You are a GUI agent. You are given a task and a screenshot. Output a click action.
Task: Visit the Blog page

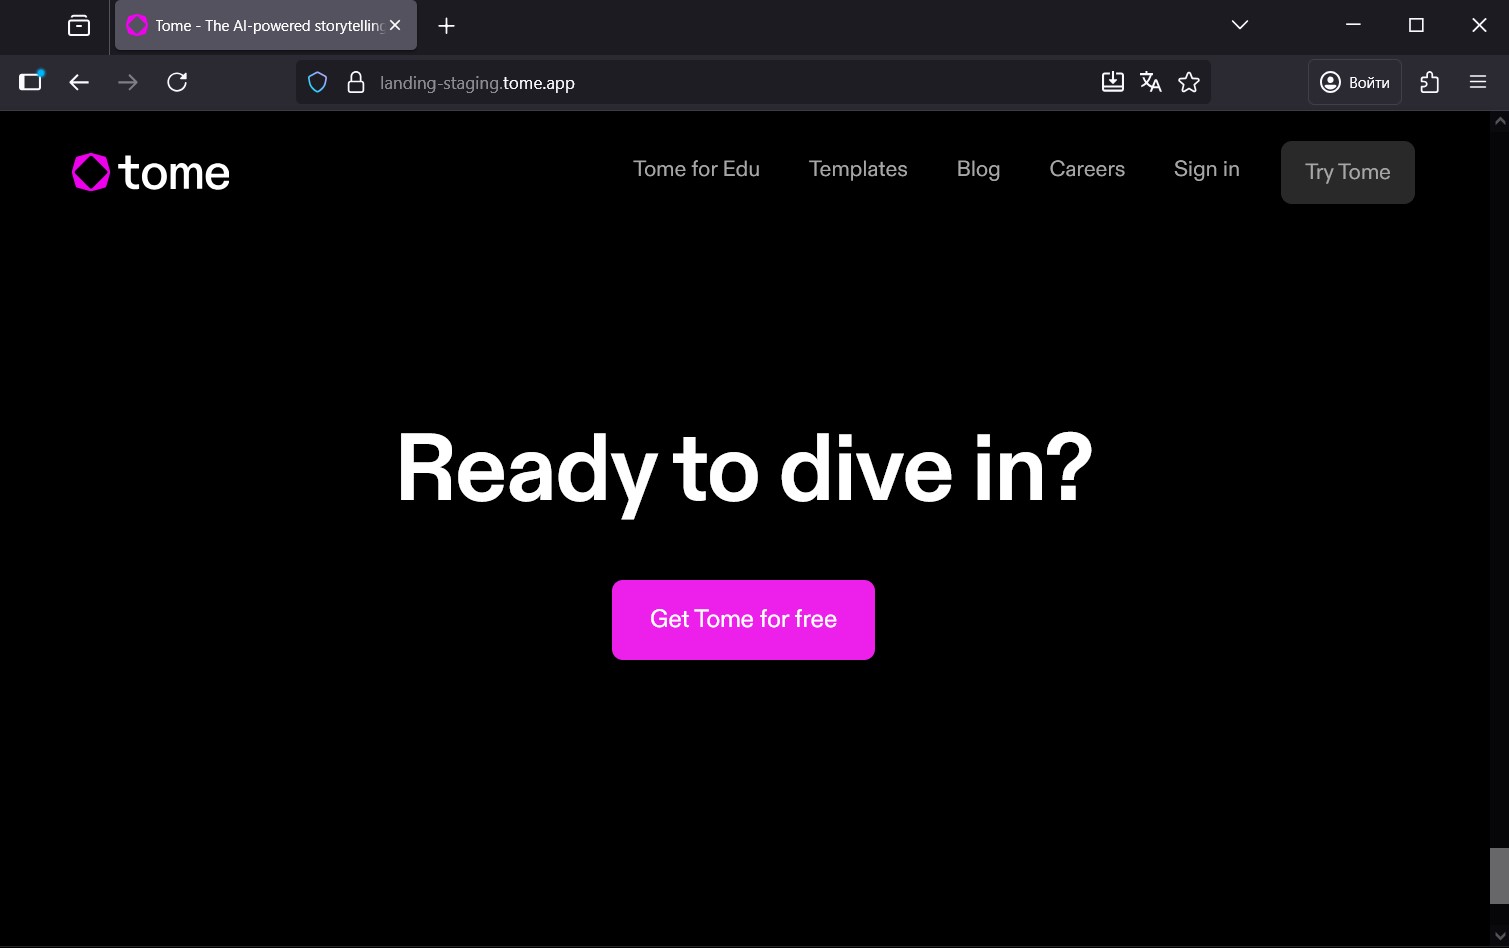[x=978, y=169]
